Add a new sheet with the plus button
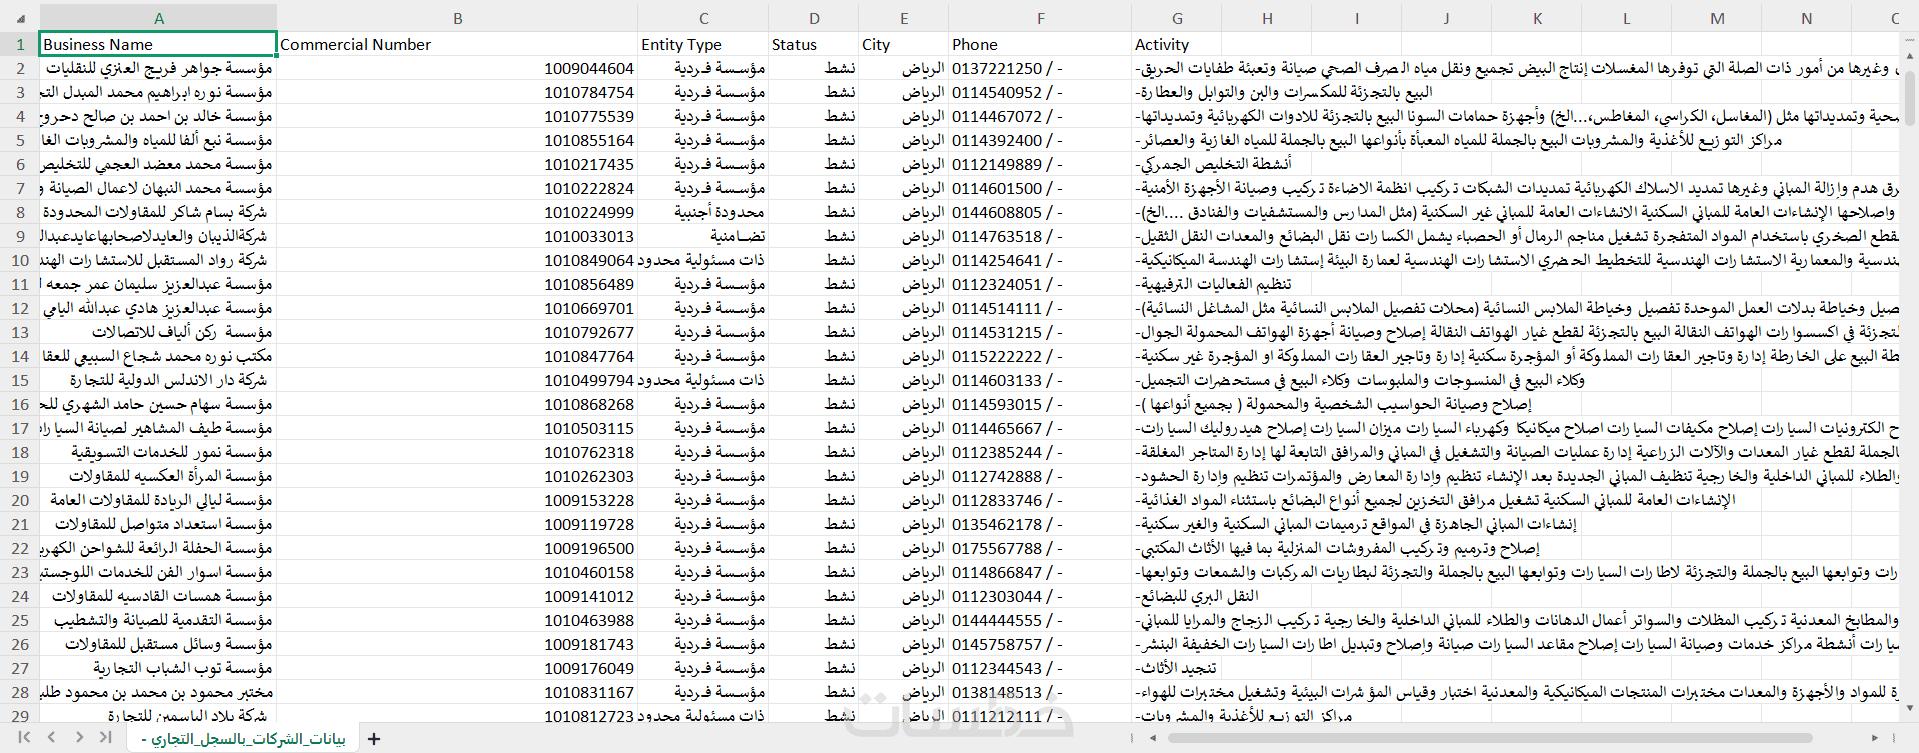Screen dimensions: 1919x753 (374, 739)
